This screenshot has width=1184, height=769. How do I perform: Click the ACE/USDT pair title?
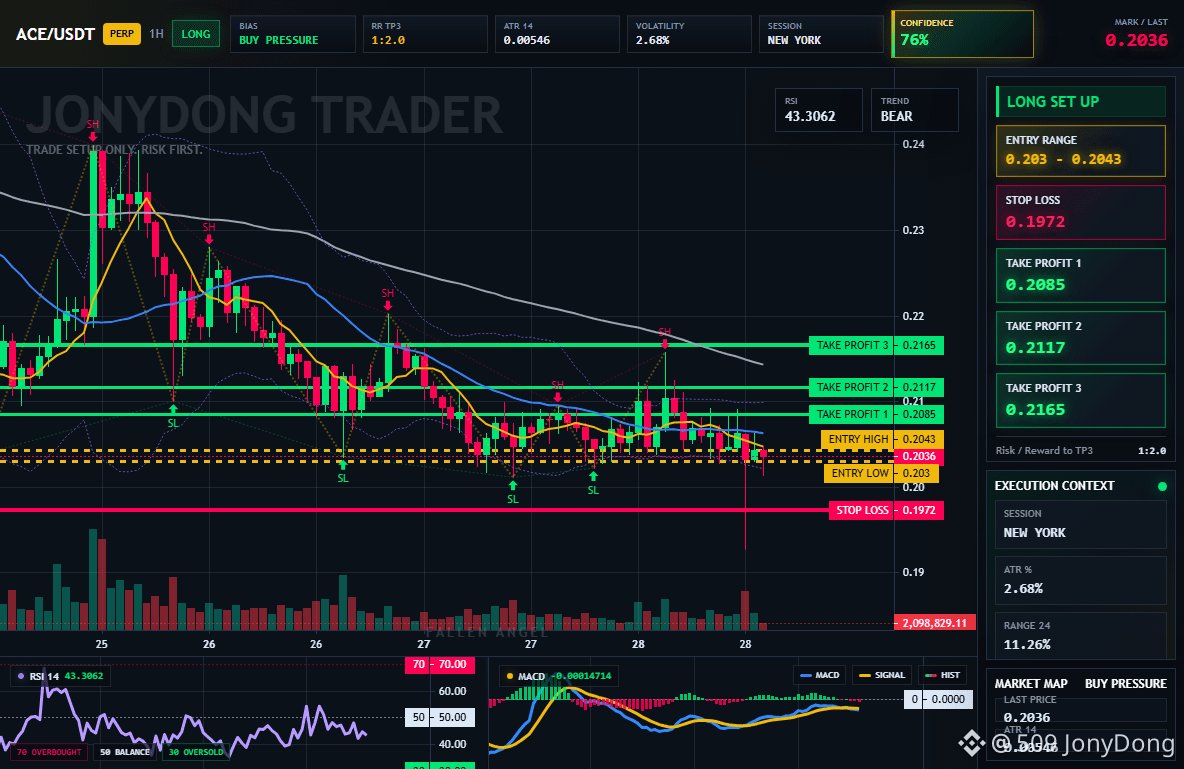tap(55, 35)
